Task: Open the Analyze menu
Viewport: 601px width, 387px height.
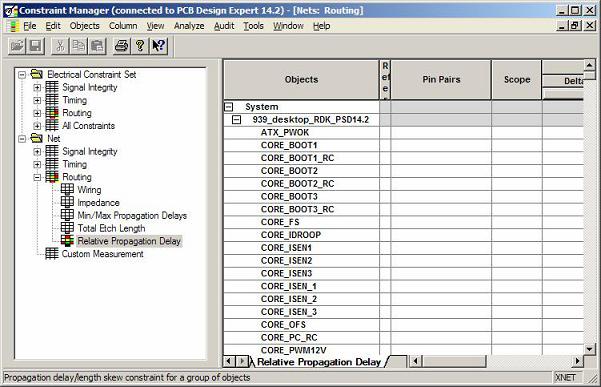Action: pyautogui.click(x=189, y=26)
